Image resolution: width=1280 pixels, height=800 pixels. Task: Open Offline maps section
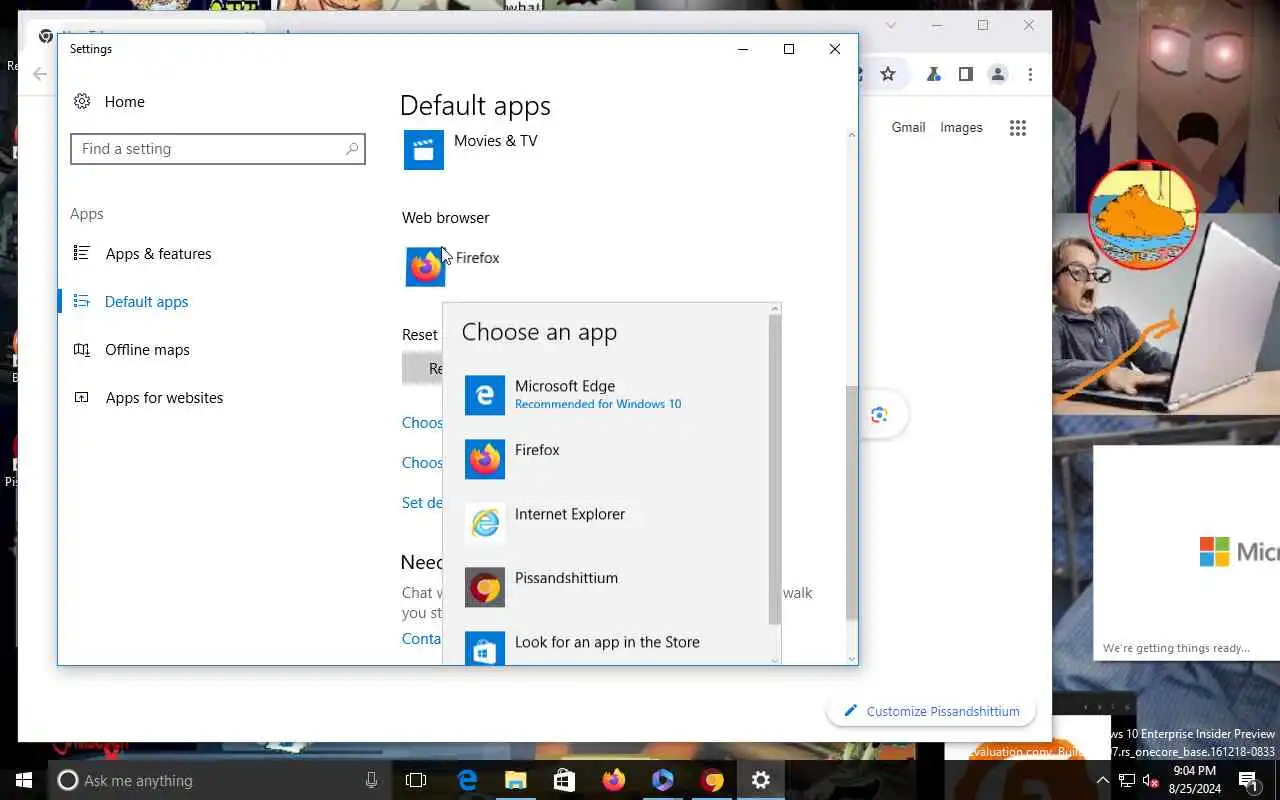(147, 350)
